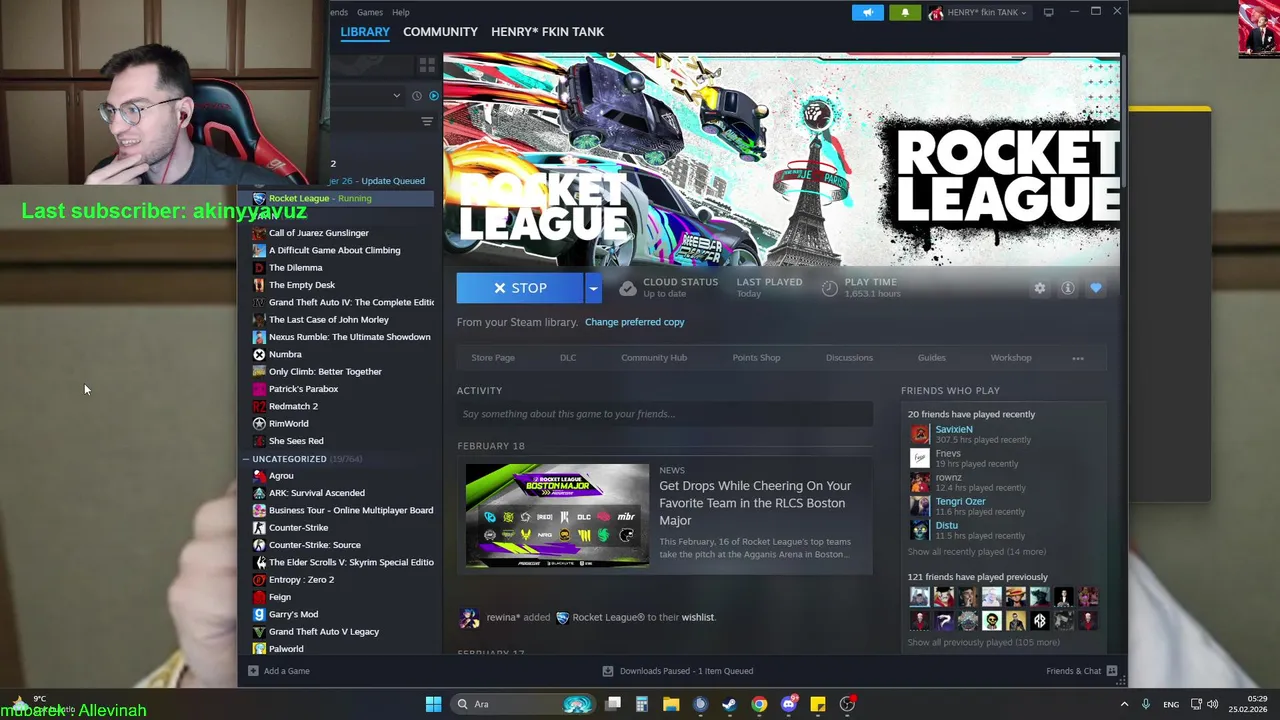Open Steam icon on the taskbar
The image size is (1280, 720).
729,704
